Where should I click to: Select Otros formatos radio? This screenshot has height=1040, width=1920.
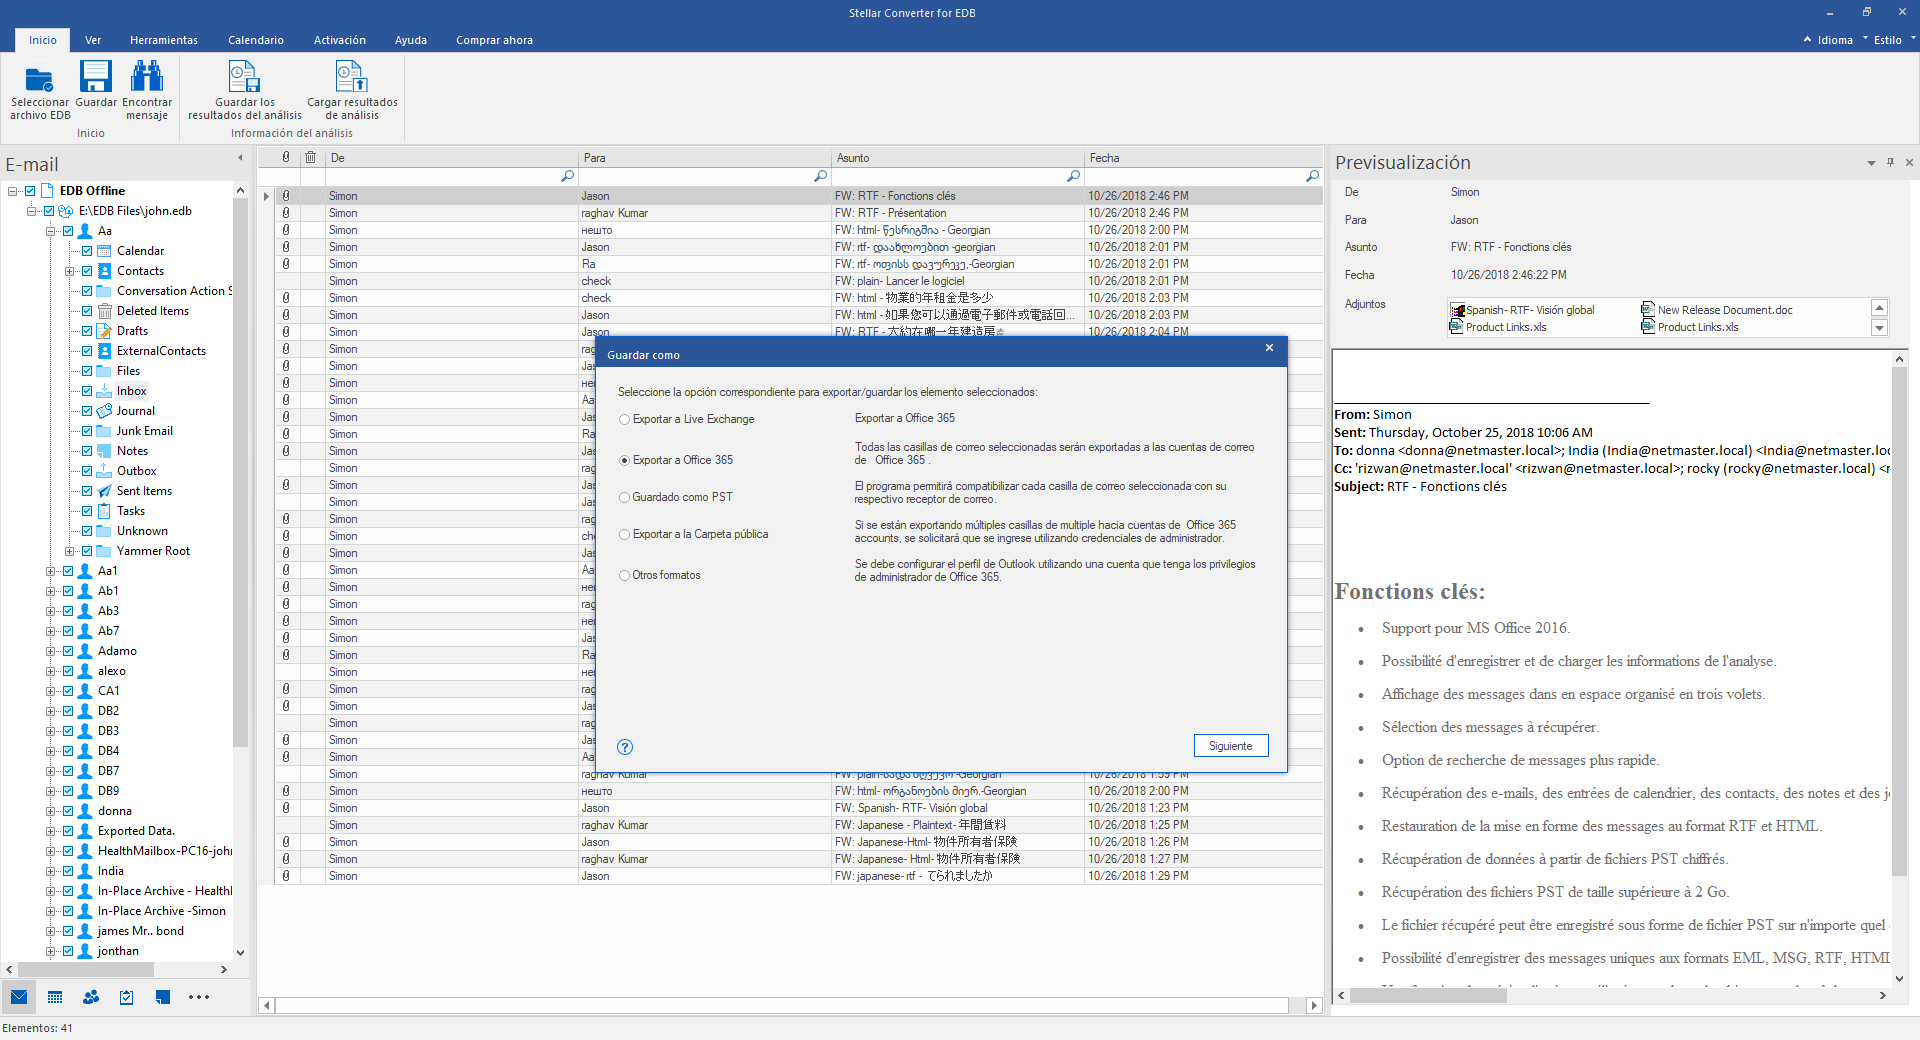[625, 576]
